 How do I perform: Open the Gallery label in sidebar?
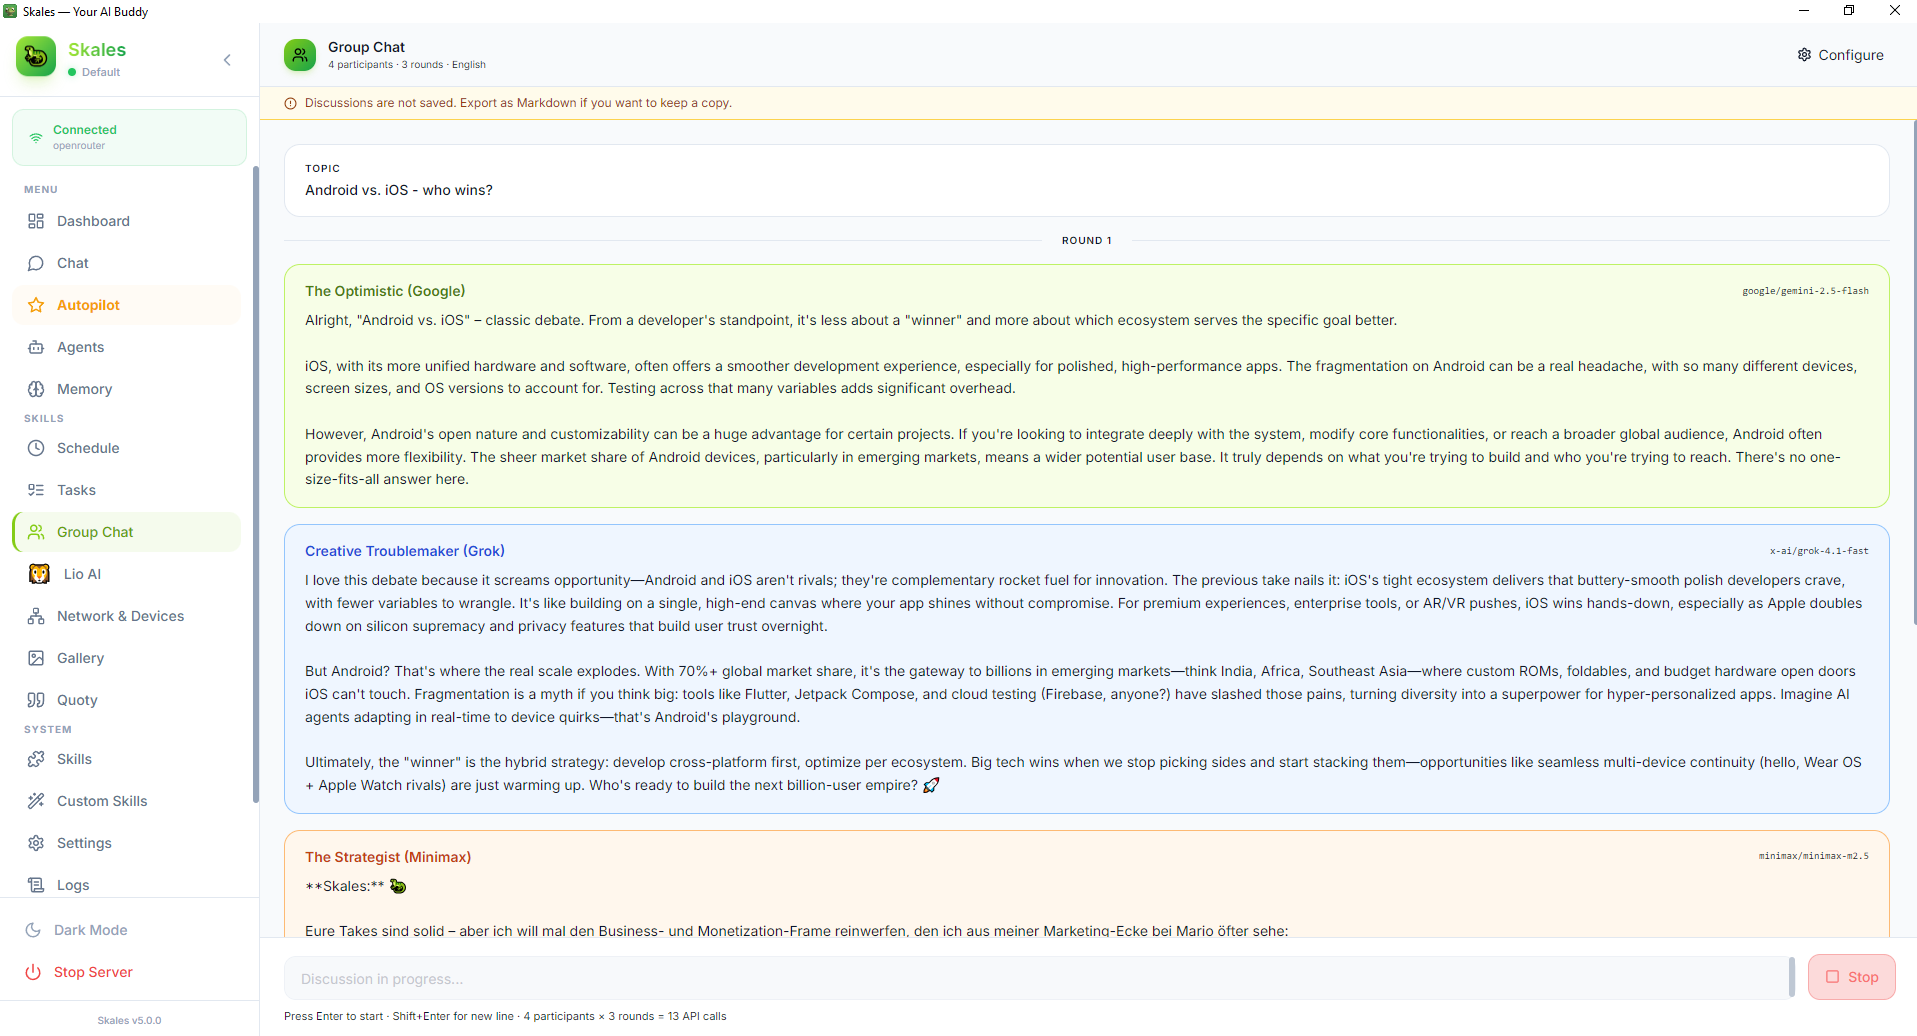click(x=80, y=658)
